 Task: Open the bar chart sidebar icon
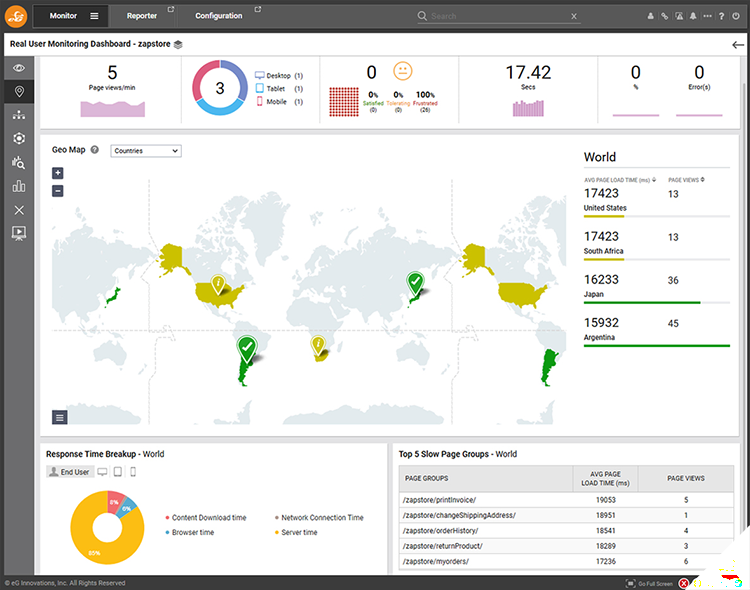(19, 186)
